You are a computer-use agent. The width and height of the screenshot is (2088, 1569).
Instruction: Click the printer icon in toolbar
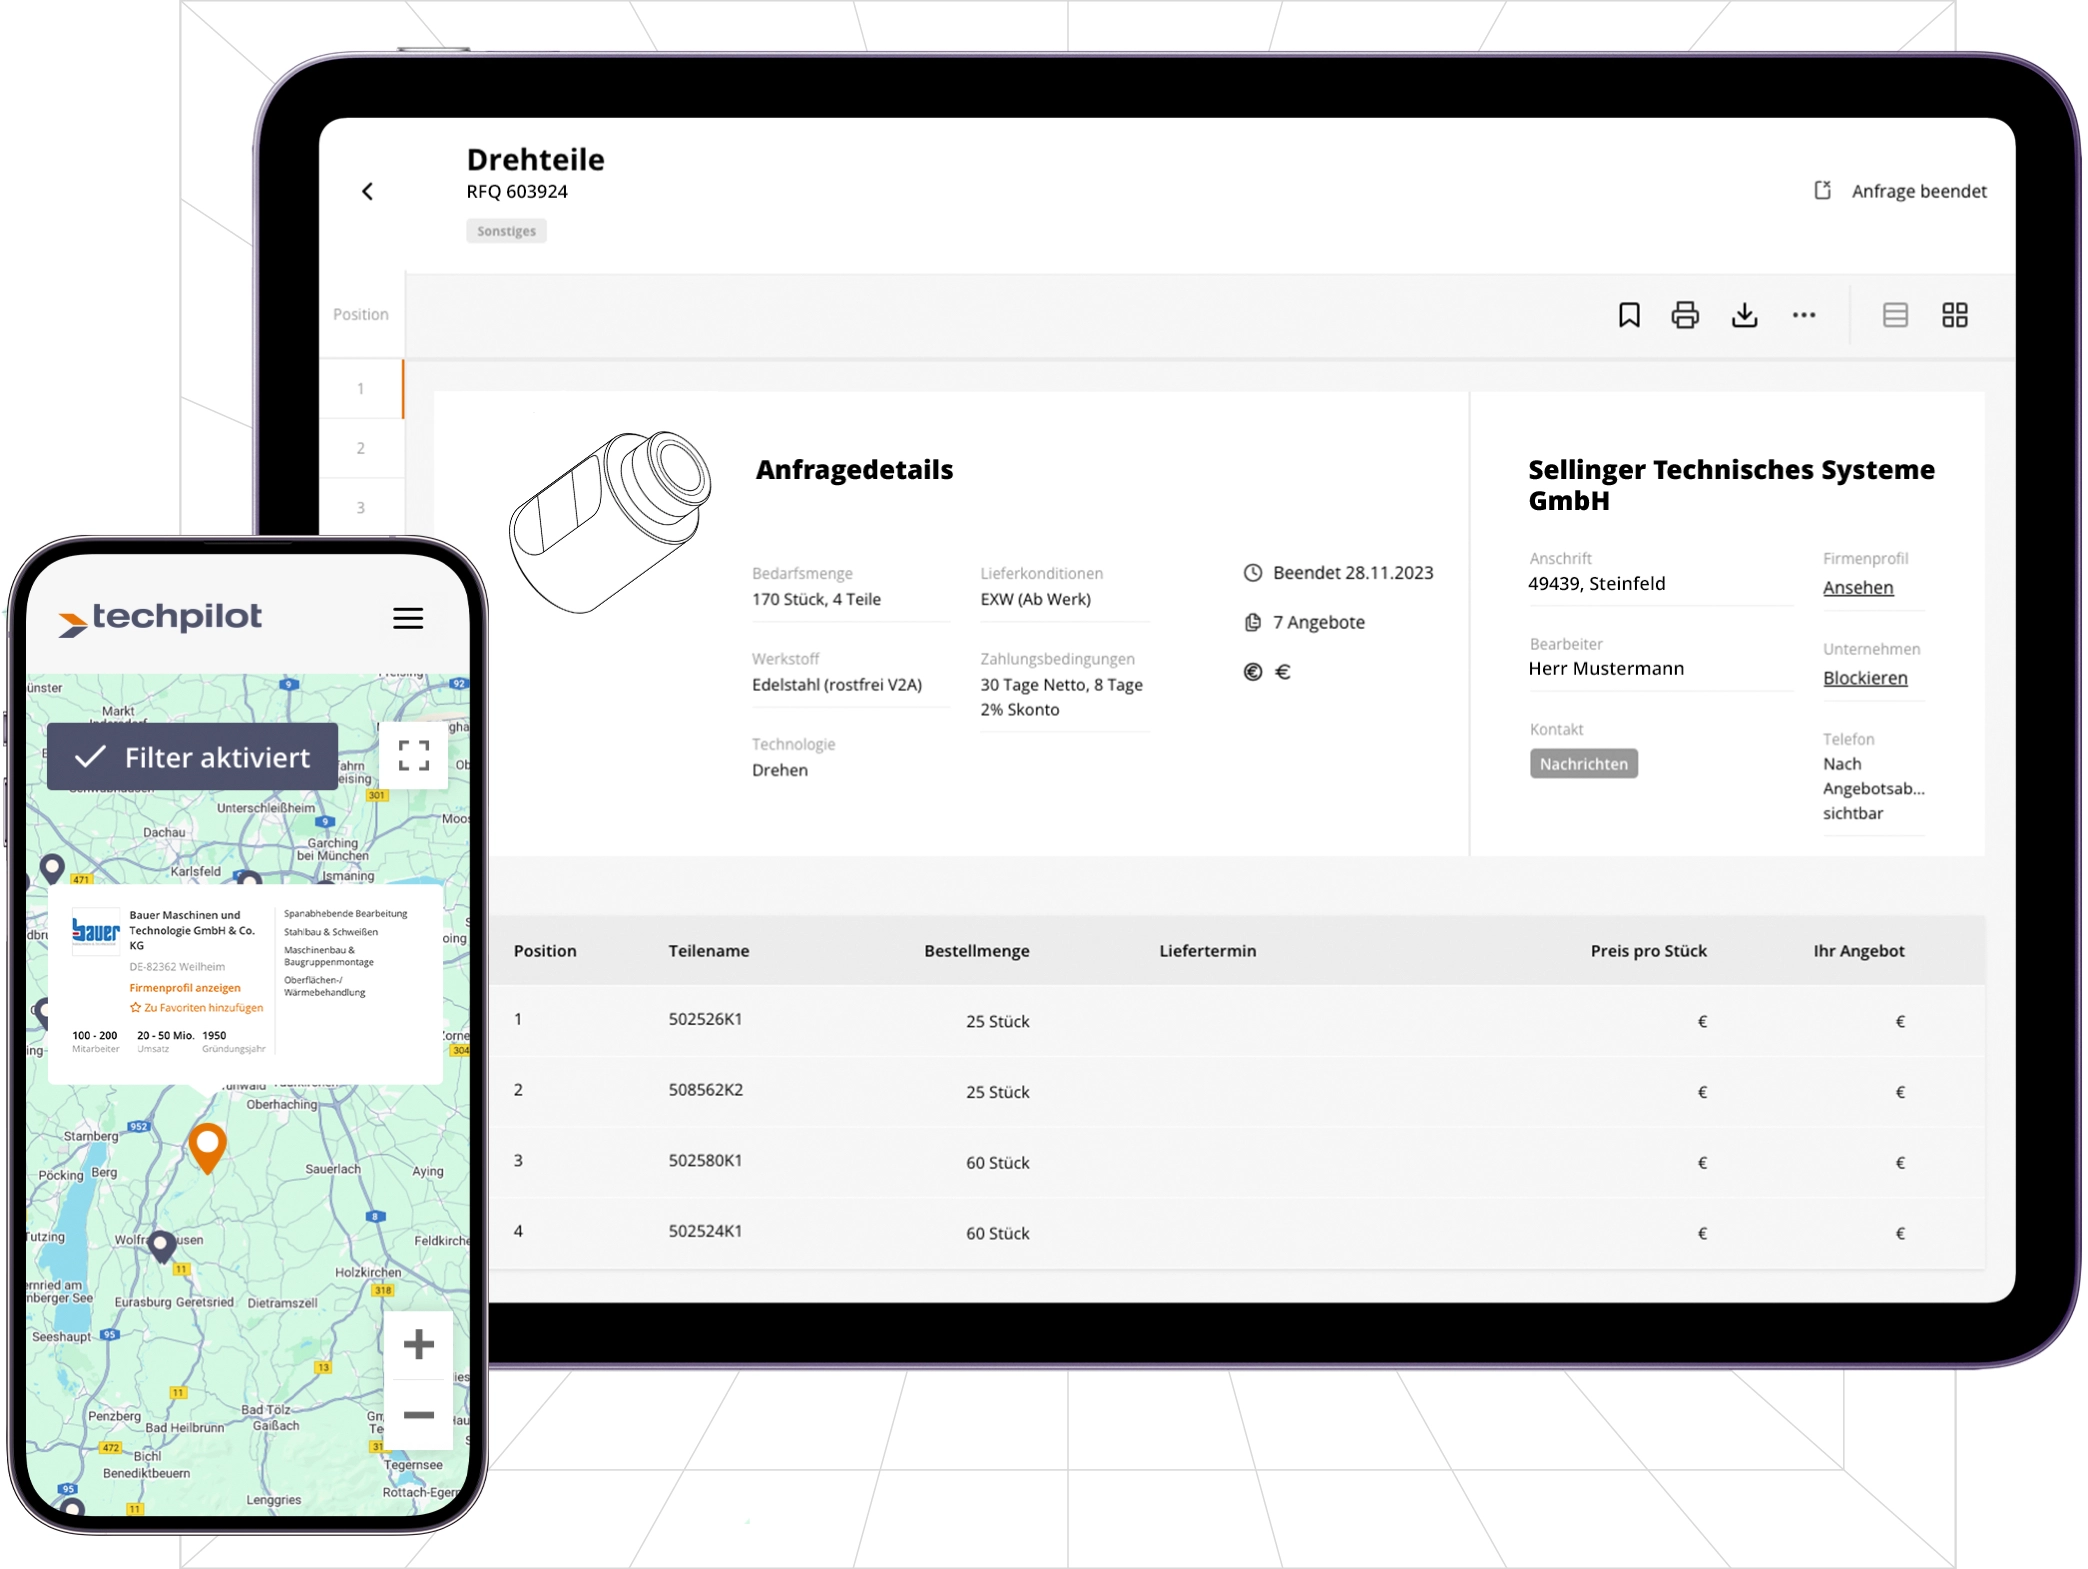click(1684, 316)
